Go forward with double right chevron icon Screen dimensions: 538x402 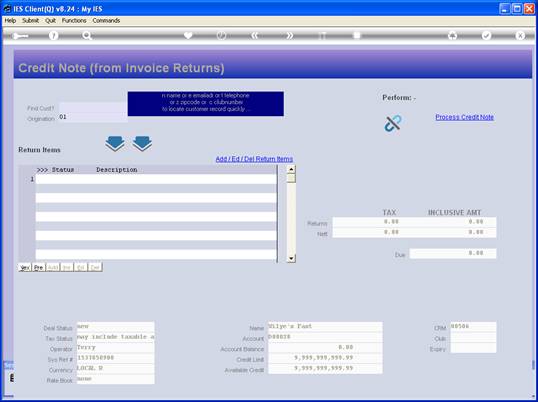point(290,36)
